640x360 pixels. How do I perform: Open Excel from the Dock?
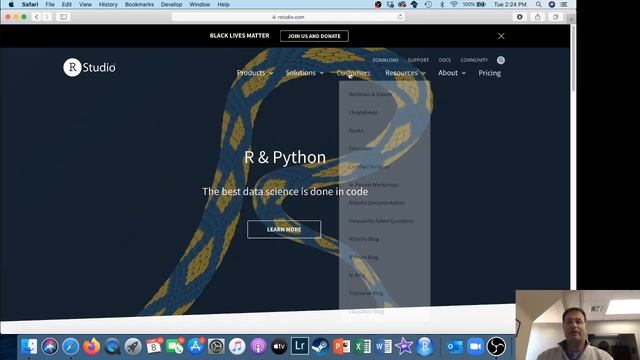tap(362, 347)
